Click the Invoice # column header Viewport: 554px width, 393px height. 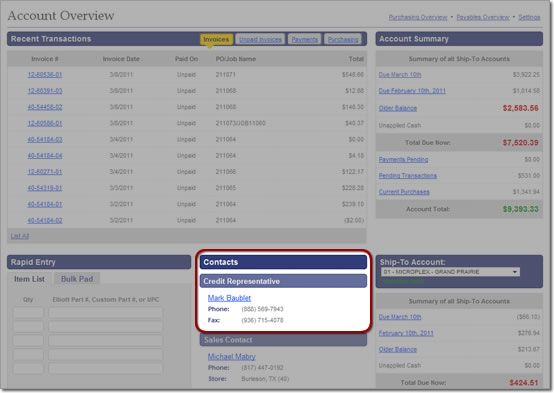coord(45,59)
